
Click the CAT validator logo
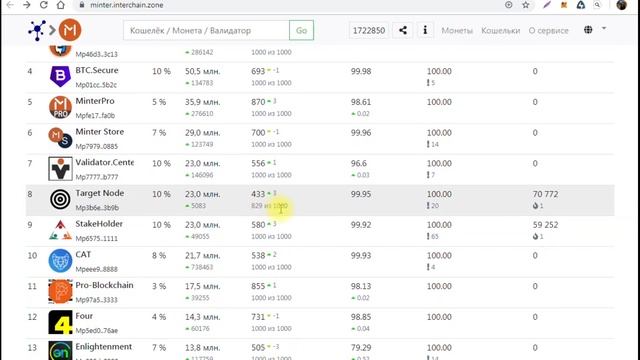tap(60, 260)
